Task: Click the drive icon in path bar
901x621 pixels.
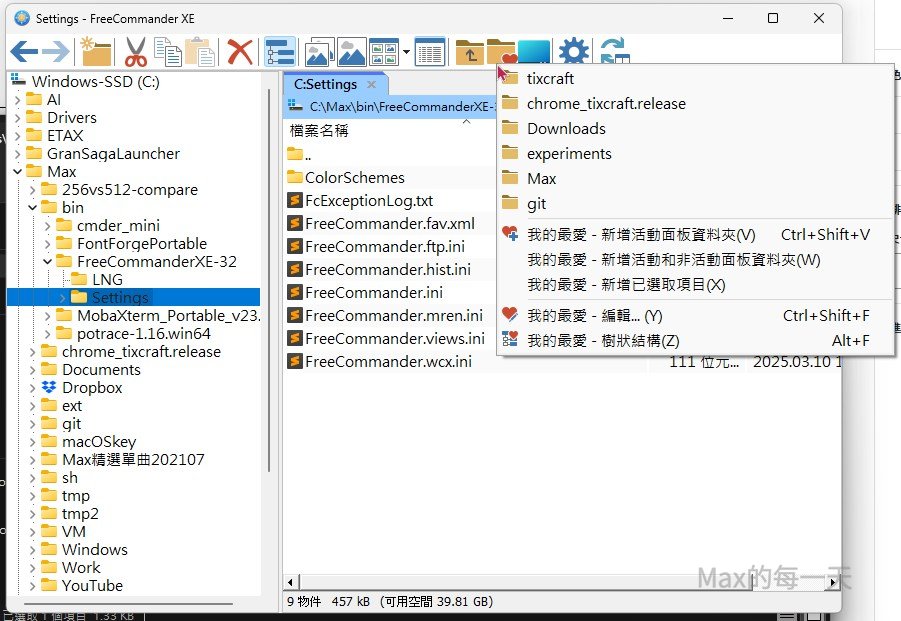Action: click(295, 106)
